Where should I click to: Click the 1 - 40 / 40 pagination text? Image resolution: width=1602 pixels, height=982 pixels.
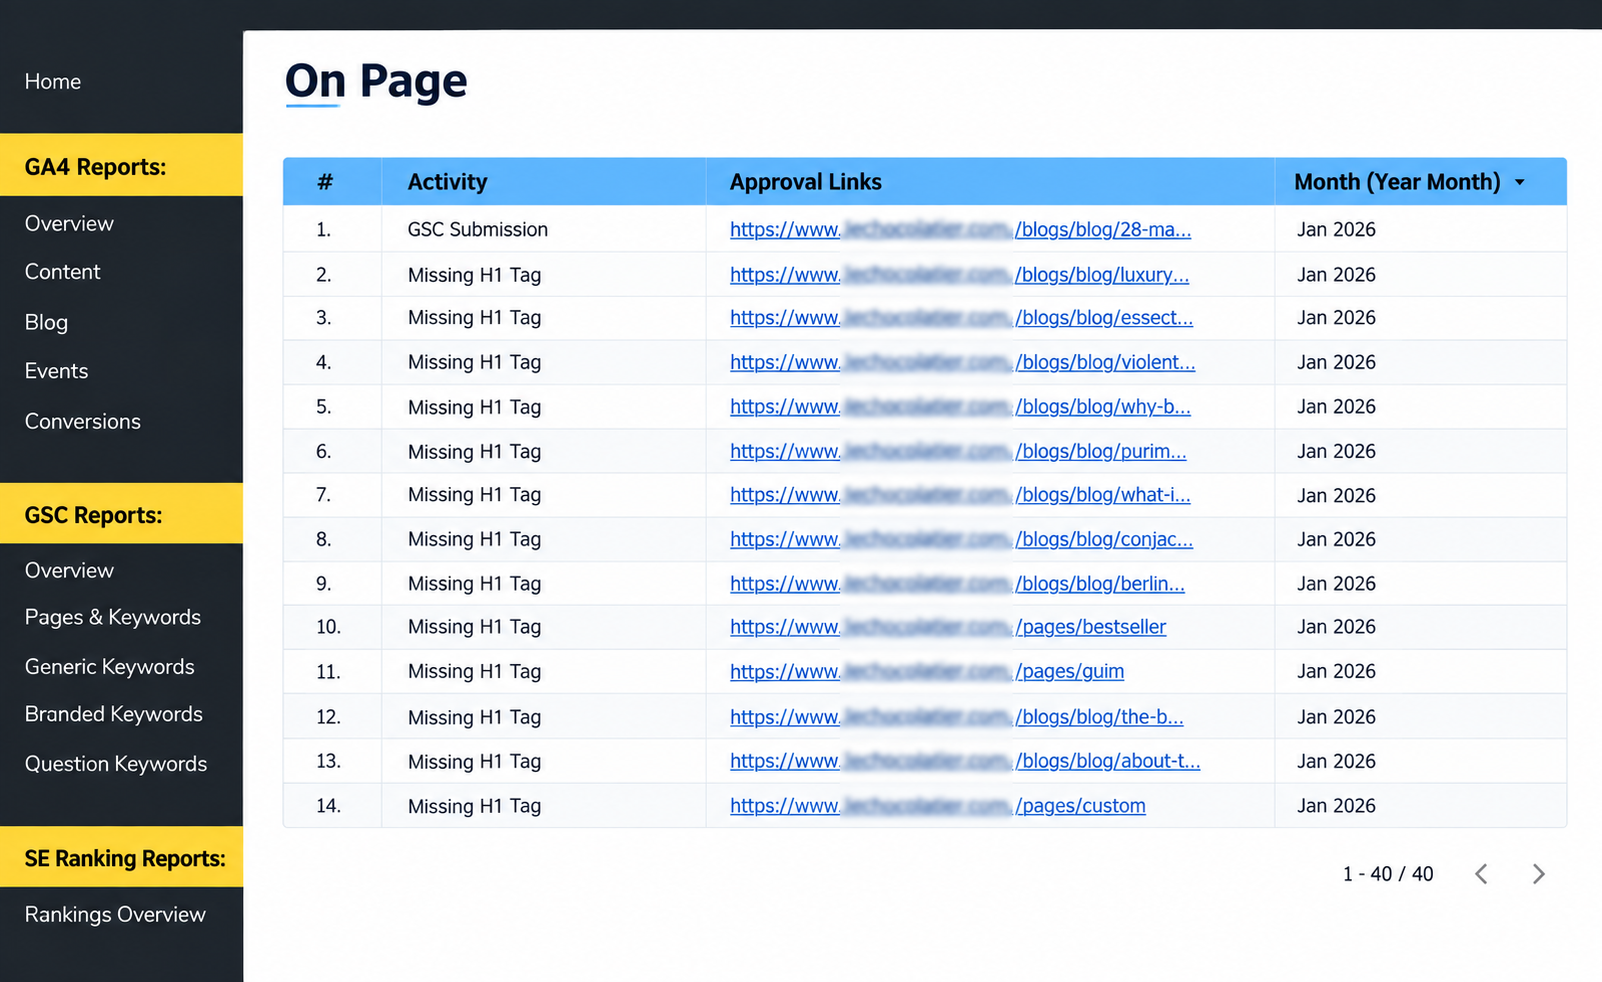pyautogui.click(x=1388, y=874)
